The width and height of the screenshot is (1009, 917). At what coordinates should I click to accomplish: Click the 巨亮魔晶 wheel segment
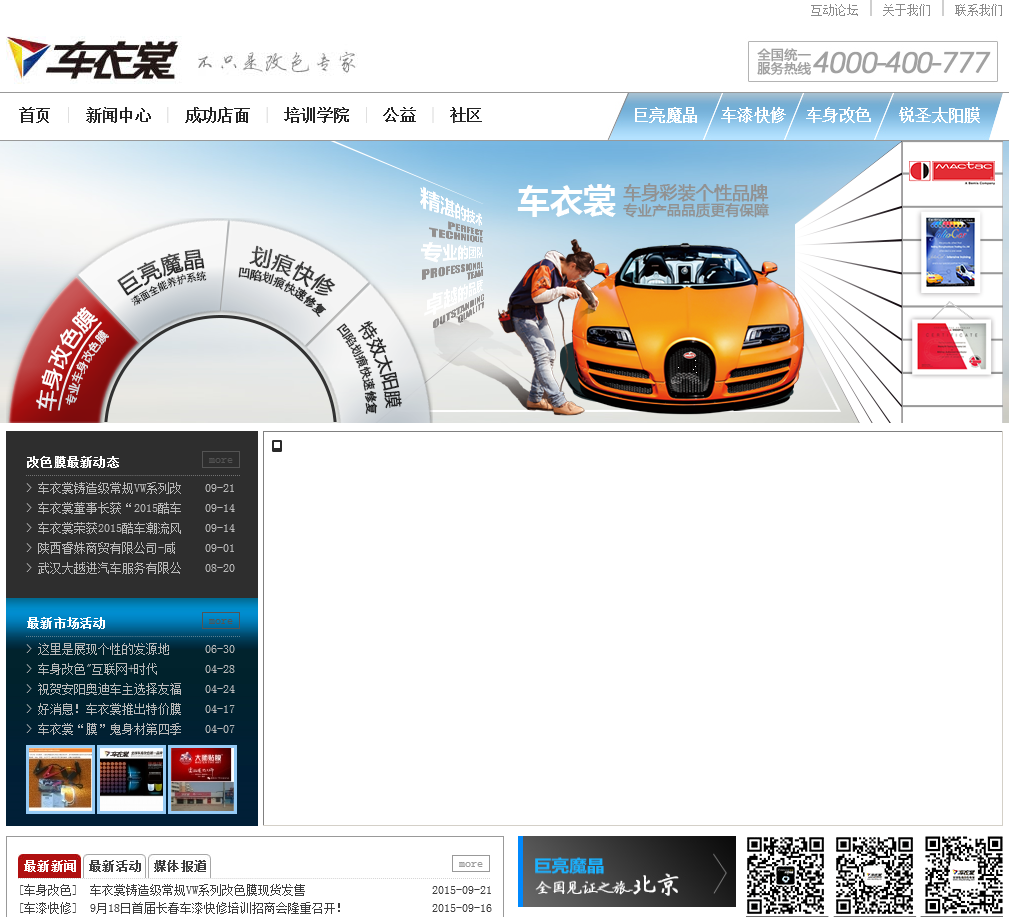pyautogui.click(x=162, y=275)
